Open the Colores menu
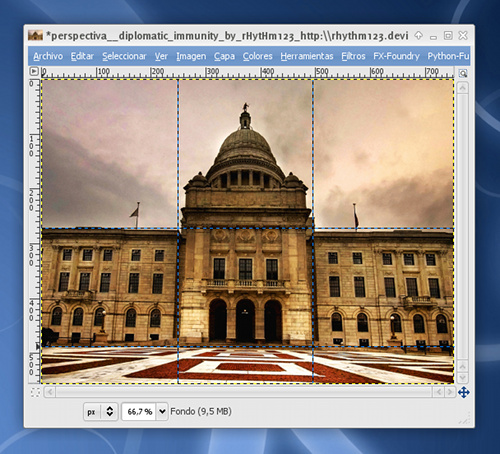This screenshot has width=500, height=454. [x=258, y=56]
